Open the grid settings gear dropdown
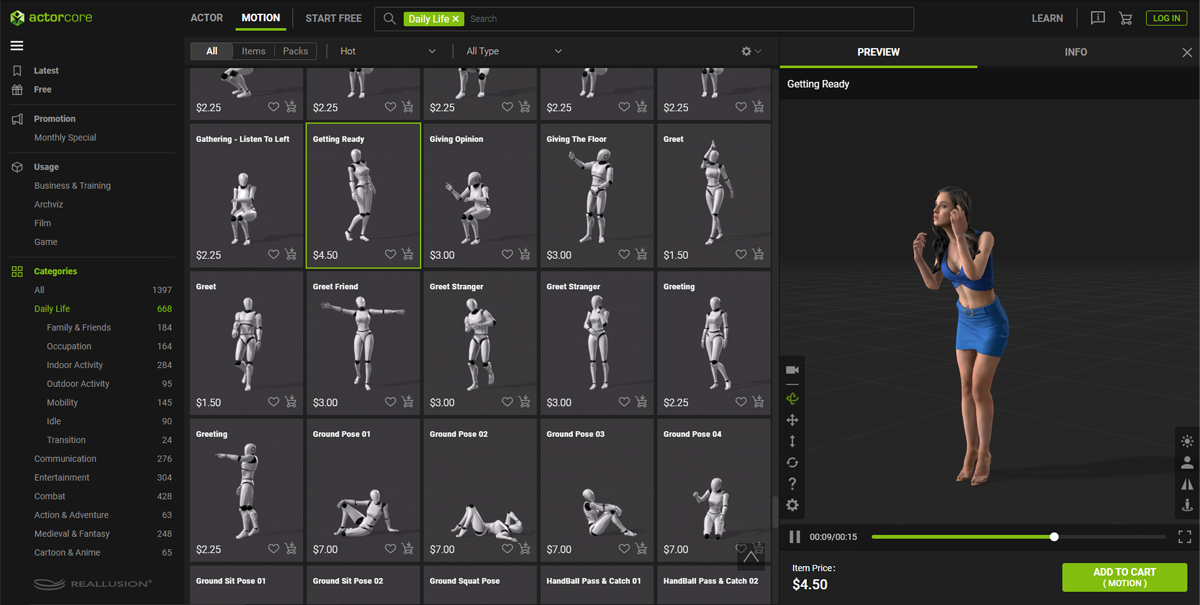The image size is (1200, 605). (751, 51)
